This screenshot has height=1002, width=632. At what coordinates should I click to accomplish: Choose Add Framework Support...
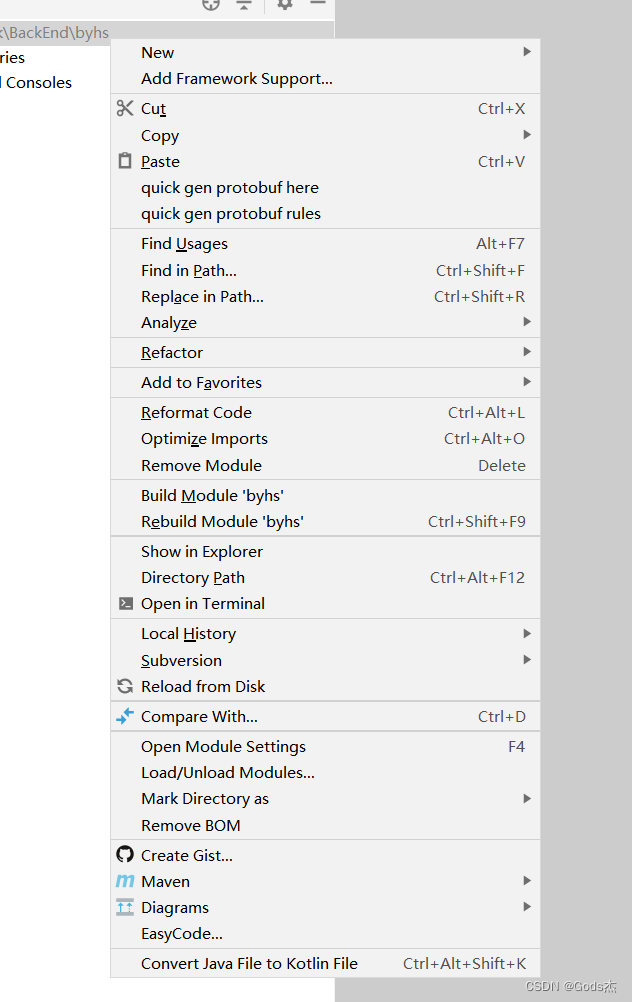[325, 79]
